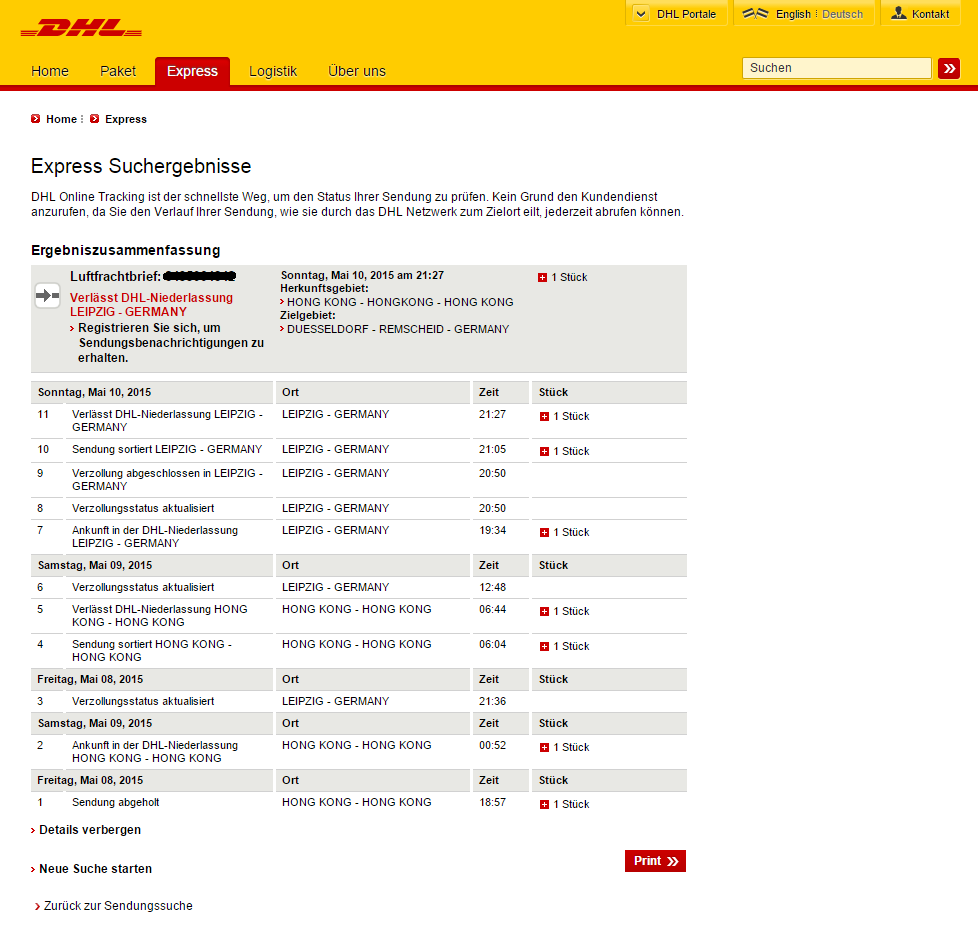This screenshot has width=978, height=948.
Task: Open the DHL Portale dropdown
Action: (x=677, y=14)
